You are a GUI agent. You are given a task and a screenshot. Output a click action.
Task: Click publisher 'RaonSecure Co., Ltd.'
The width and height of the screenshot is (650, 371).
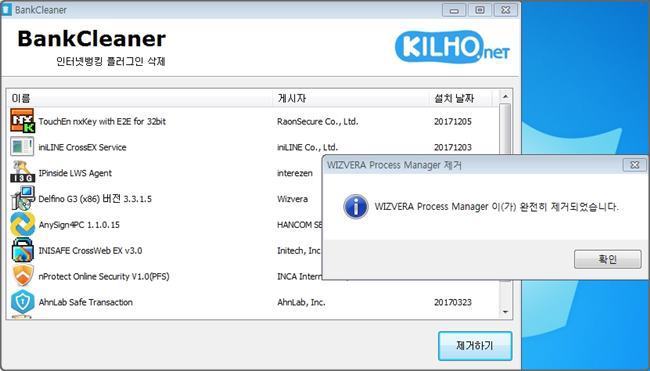[x=318, y=121]
